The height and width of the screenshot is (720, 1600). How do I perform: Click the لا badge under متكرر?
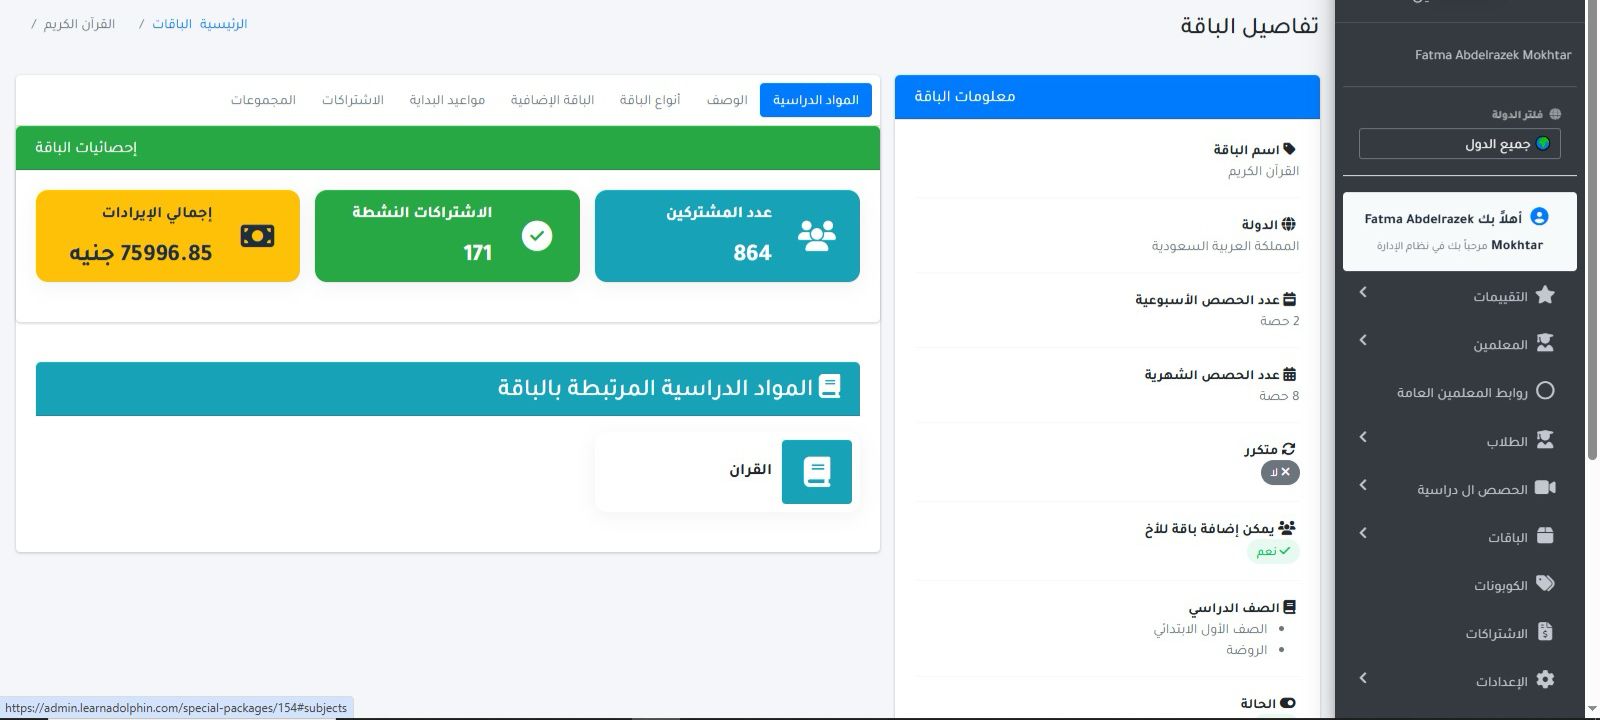pyautogui.click(x=1280, y=472)
